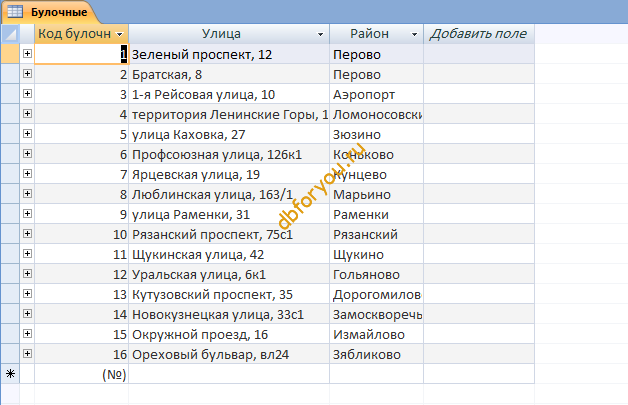Select the cell Зеленый проспект, 12

[229, 54]
